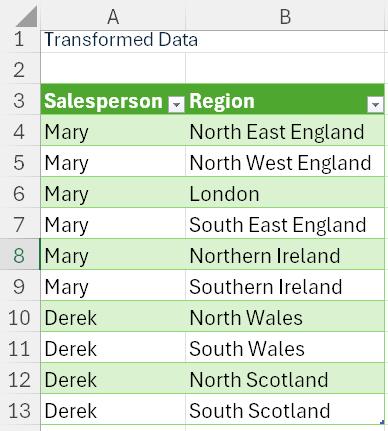Select the North Wales cell

tap(285, 317)
